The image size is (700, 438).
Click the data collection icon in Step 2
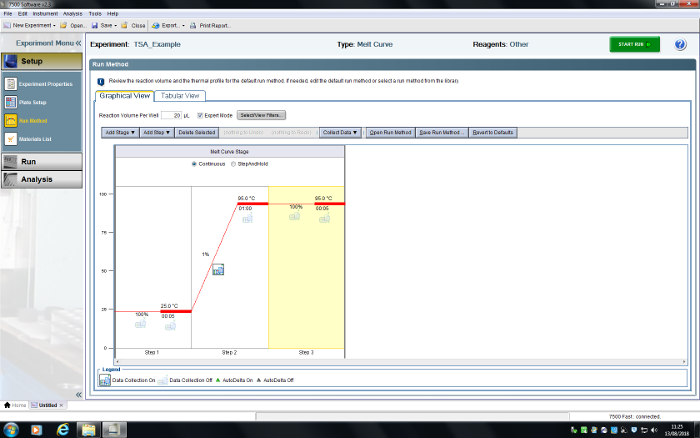[218, 269]
